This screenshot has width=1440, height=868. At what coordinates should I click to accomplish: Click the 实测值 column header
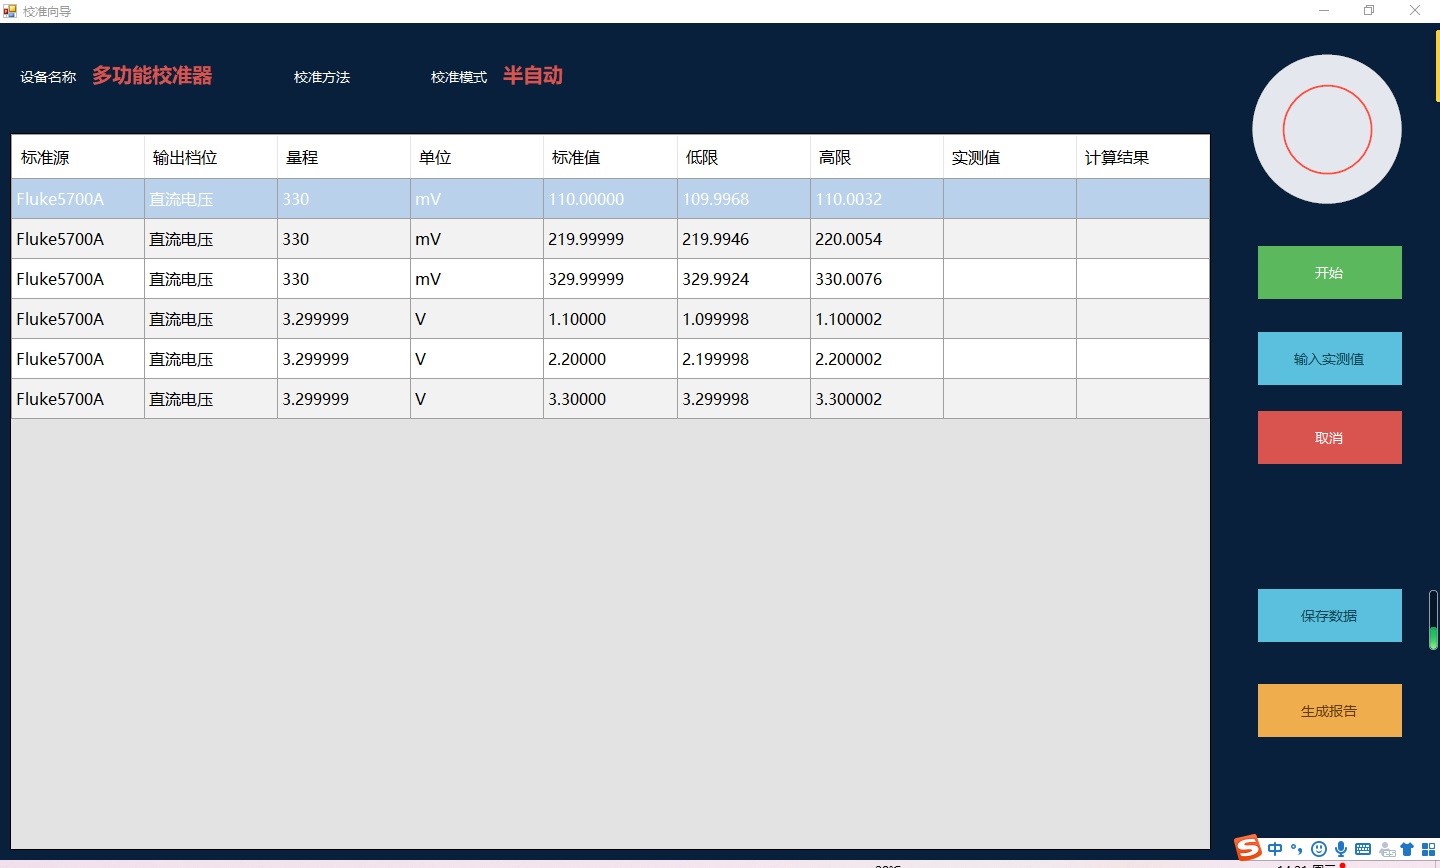(1010, 157)
